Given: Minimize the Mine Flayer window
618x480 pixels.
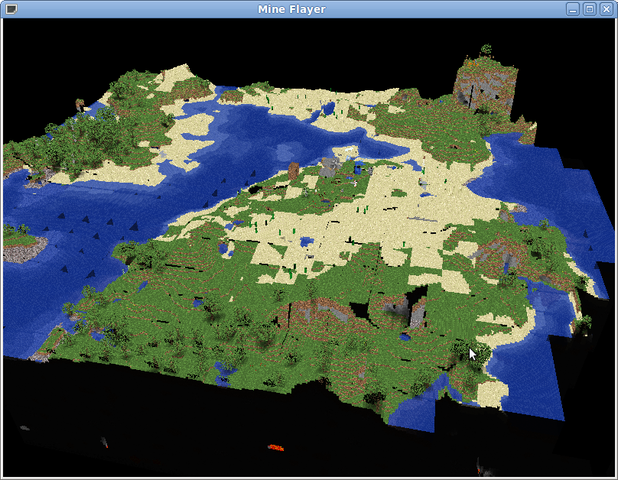Looking at the screenshot, I should pyautogui.click(x=573, y=9).
